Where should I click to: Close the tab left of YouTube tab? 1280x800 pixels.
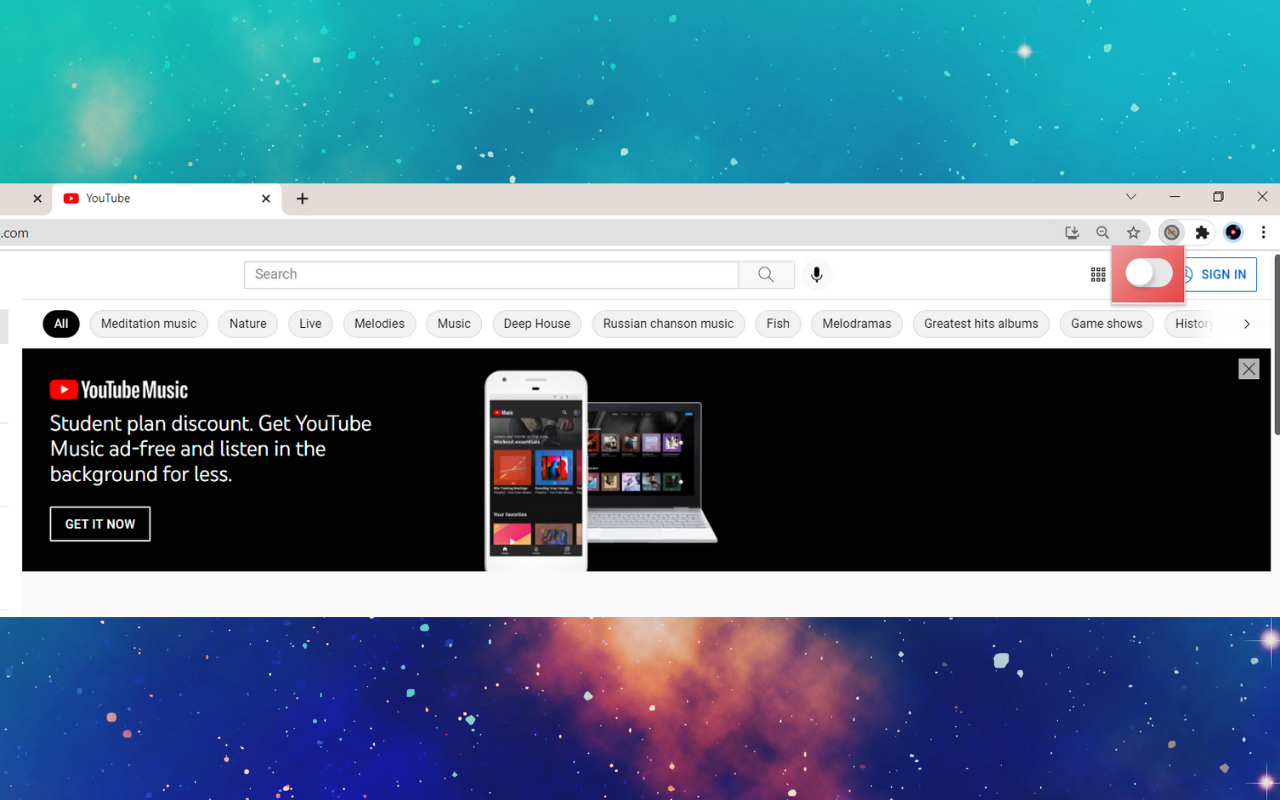click(37, 199)
